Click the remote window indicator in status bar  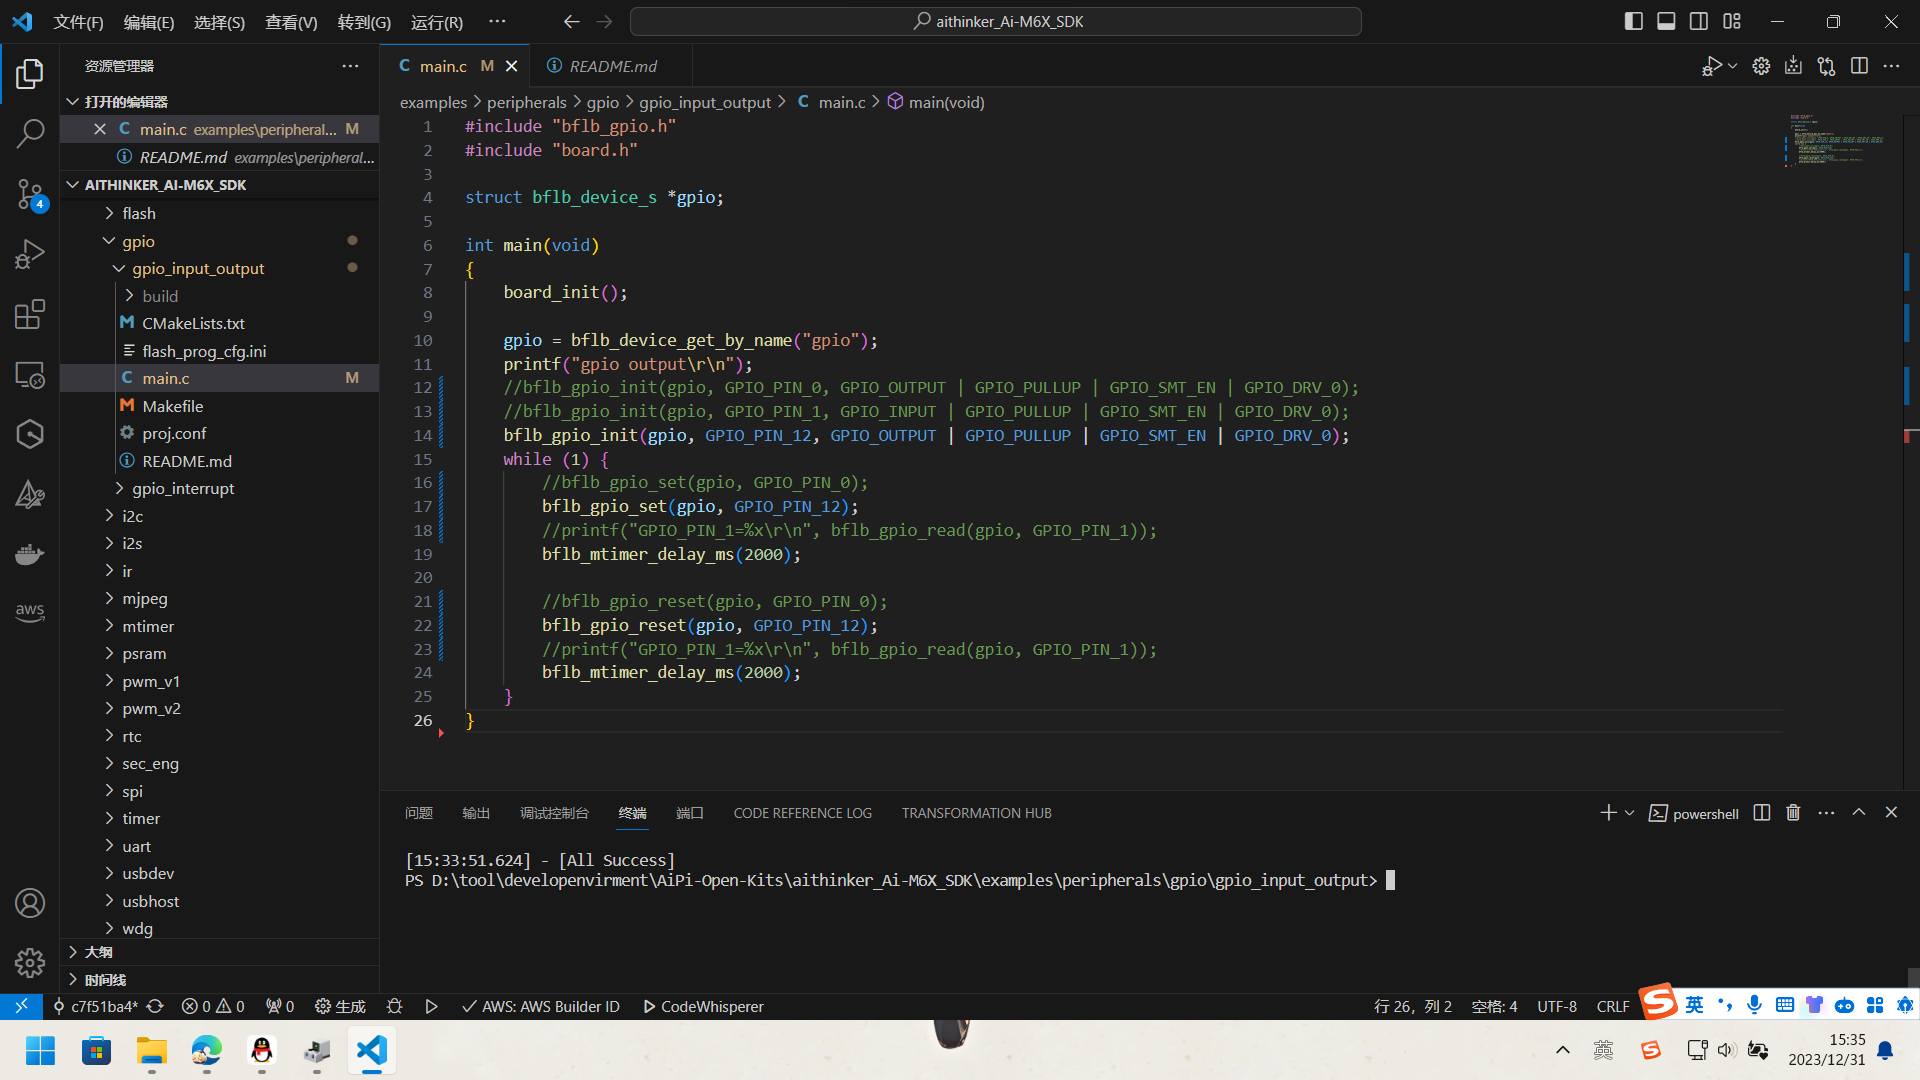pyautogui.click(x=21, y=1006)
